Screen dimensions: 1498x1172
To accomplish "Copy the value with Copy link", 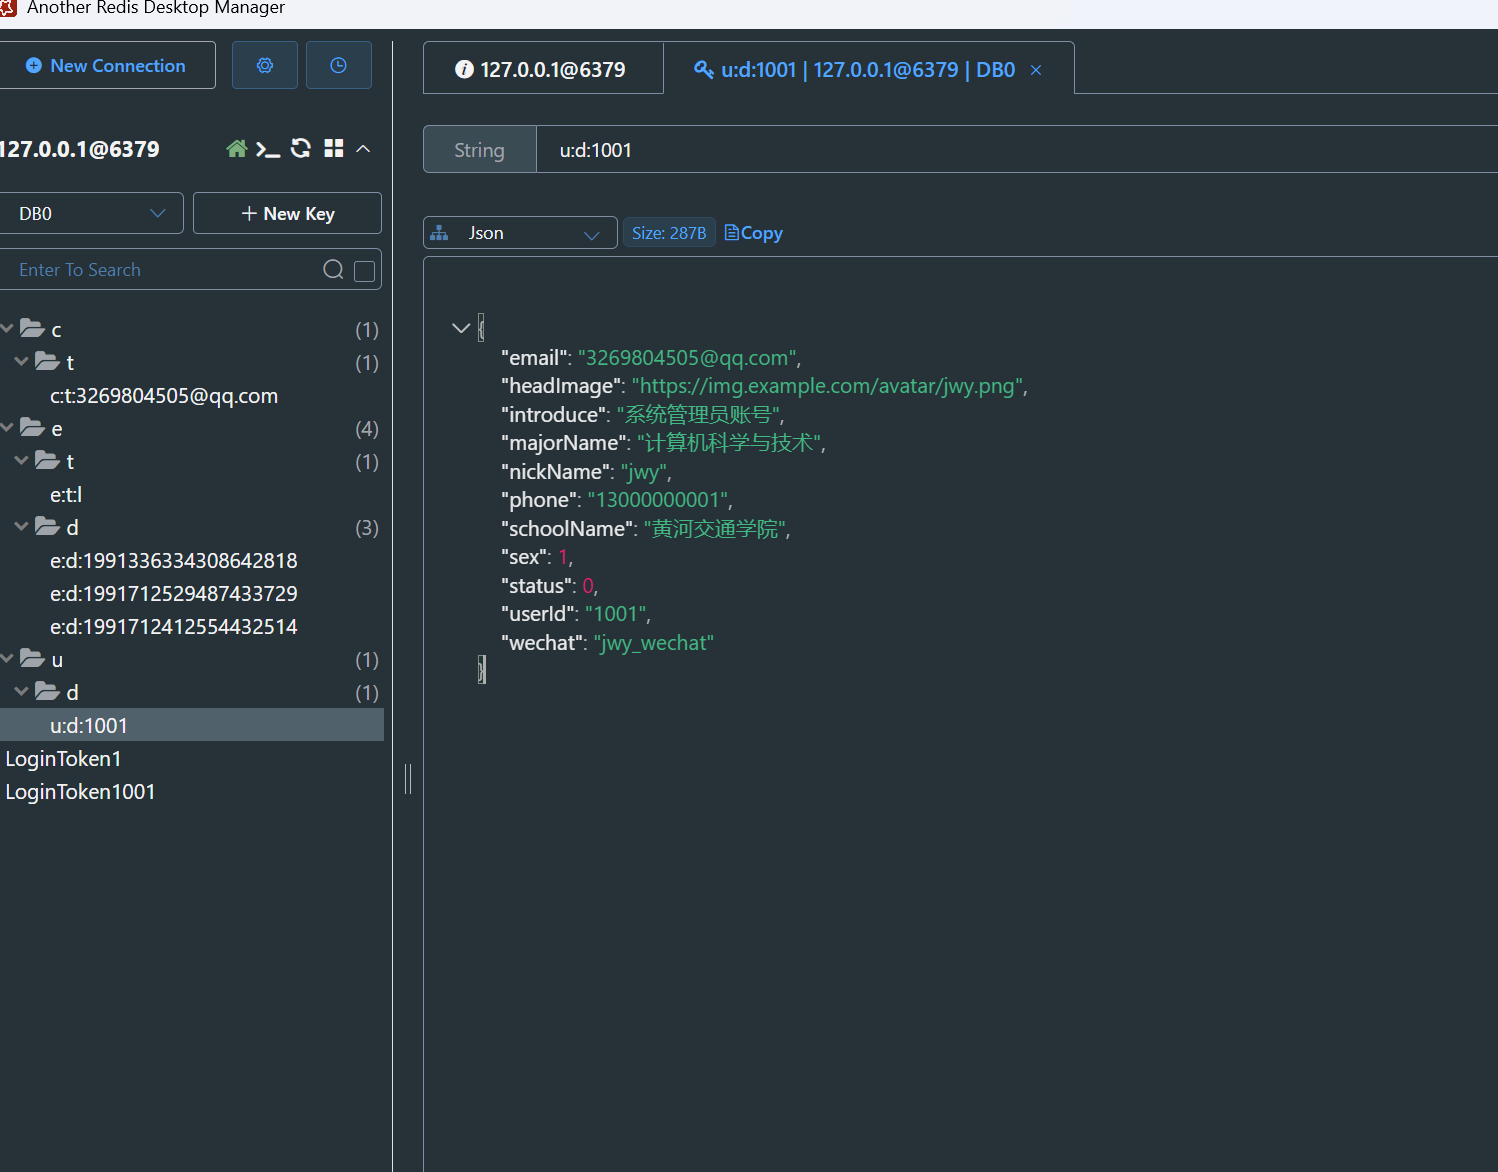I will coord(753,233).
